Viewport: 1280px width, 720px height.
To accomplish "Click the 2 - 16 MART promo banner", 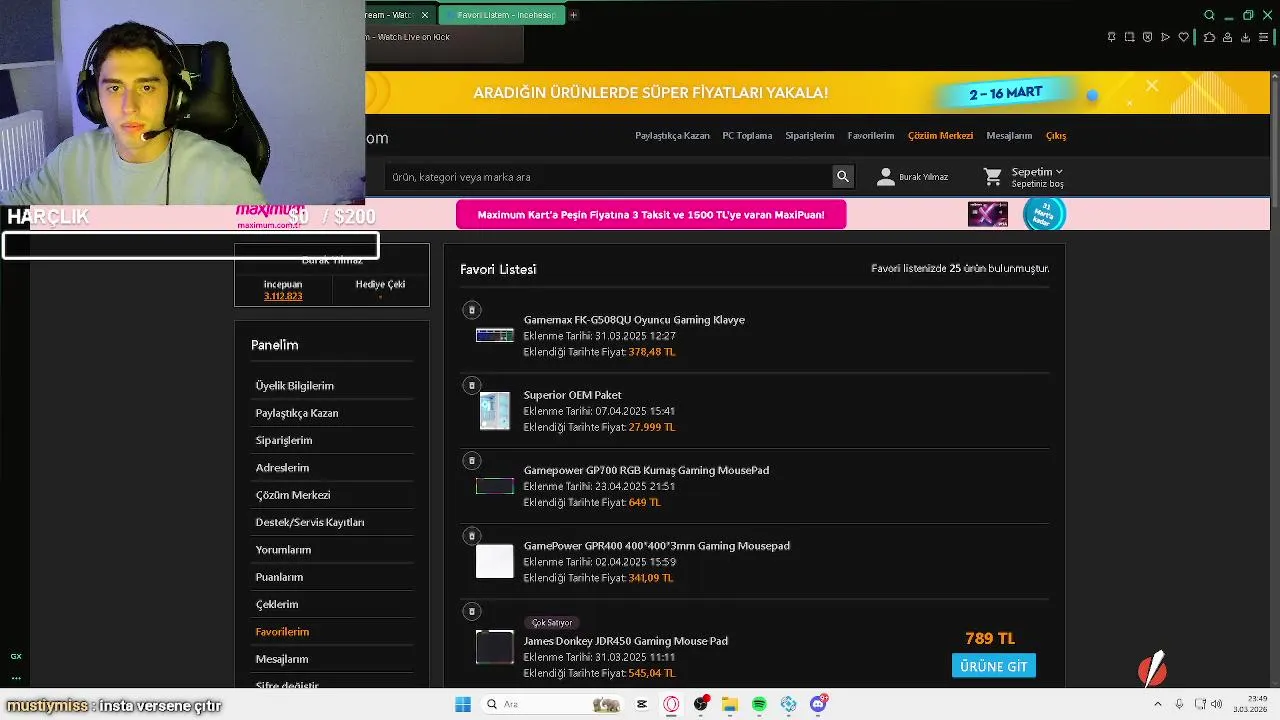I will (x=1006, y=93).
